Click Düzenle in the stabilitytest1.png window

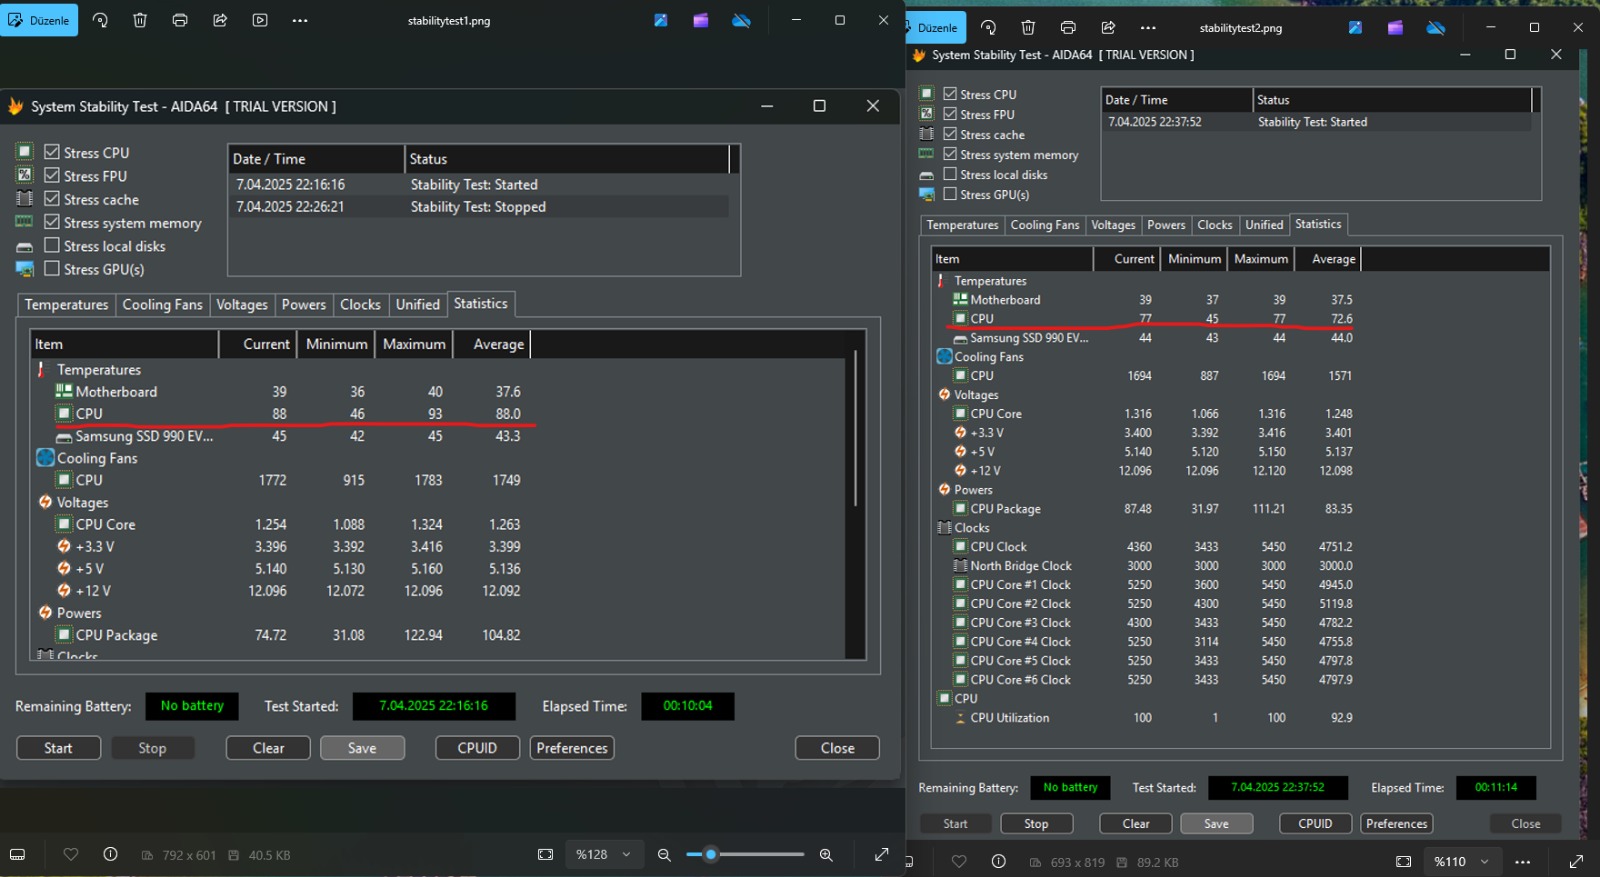tap(39, 20)
